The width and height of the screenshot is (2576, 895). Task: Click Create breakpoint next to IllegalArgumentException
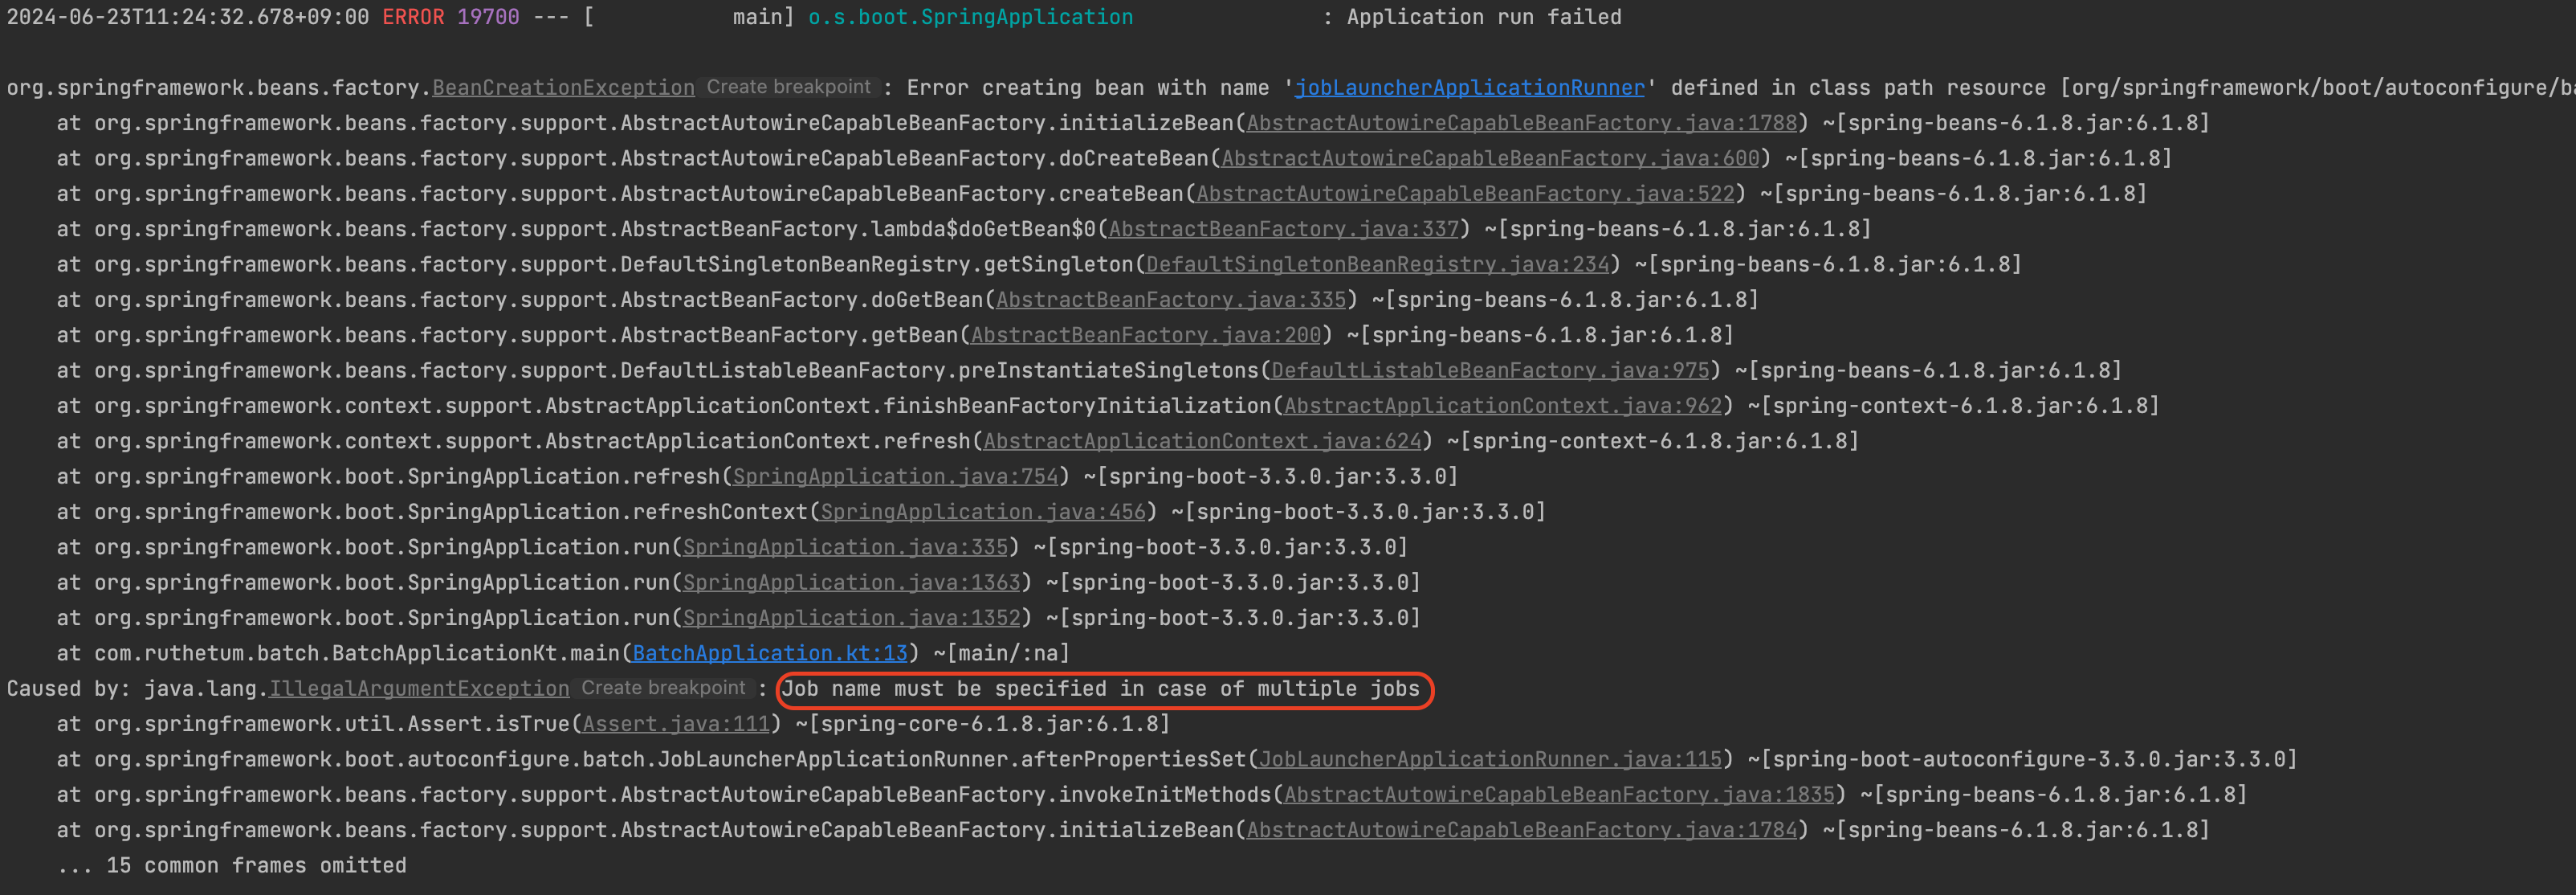click(x=663, y=688)
